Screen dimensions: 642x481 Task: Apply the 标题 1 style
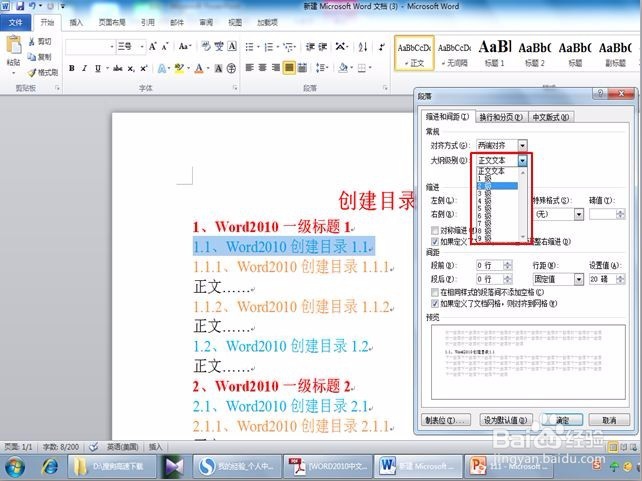point(495,53)
